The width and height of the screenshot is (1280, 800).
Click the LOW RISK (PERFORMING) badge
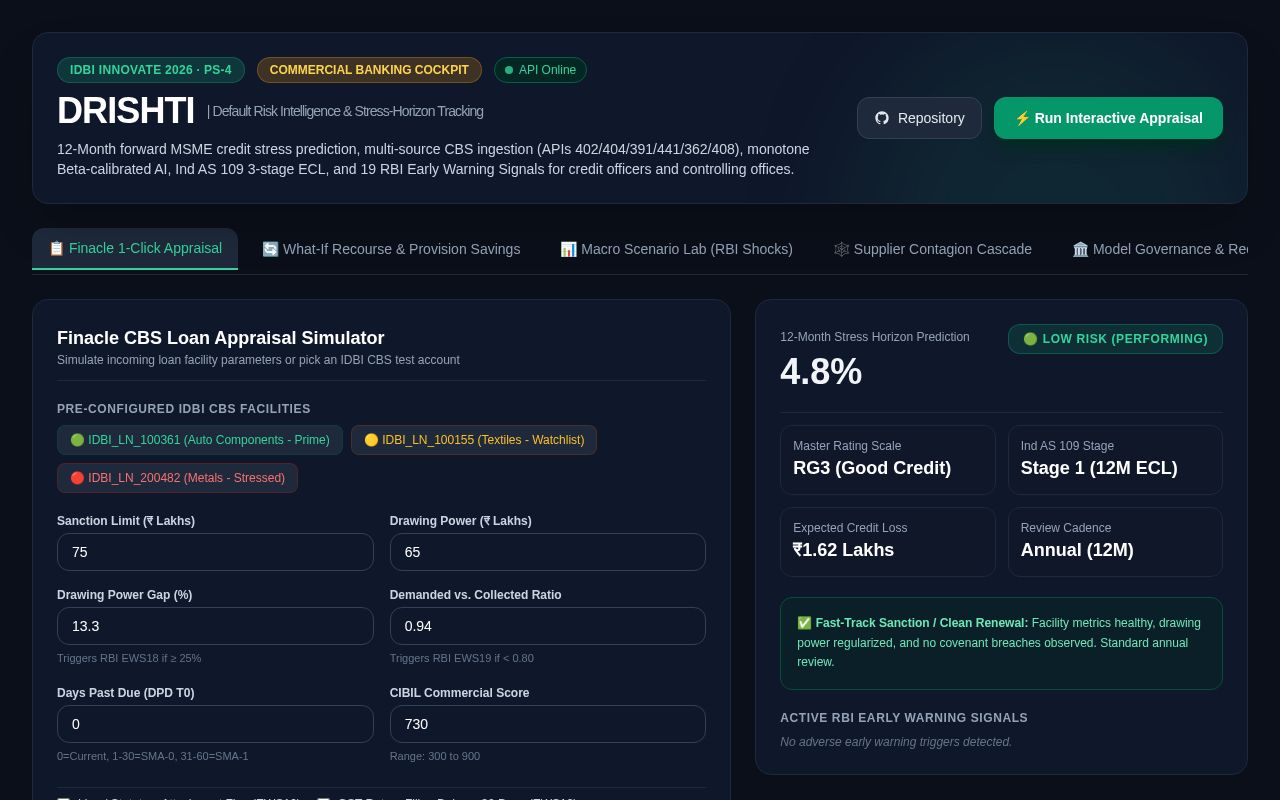1115,339
